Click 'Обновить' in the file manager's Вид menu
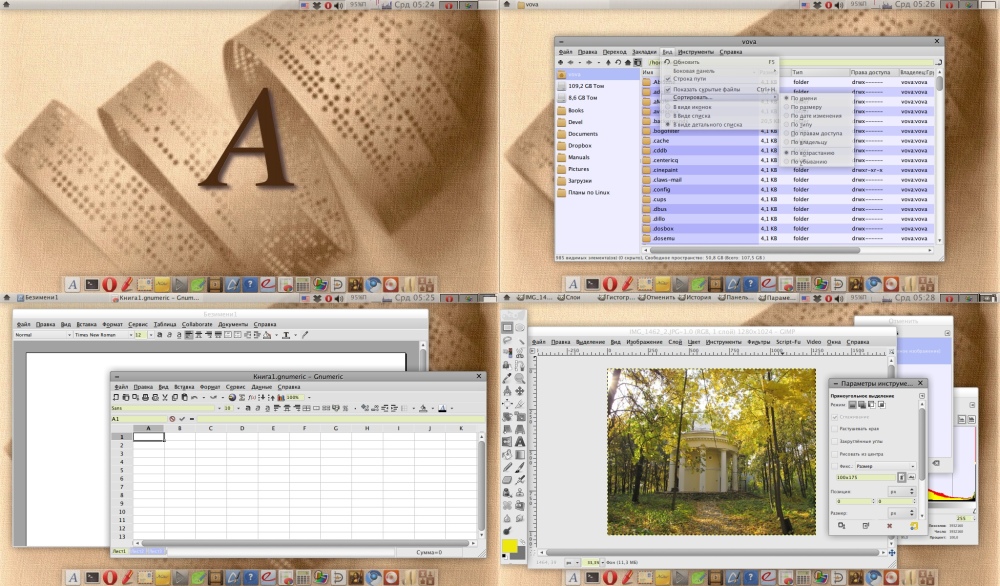Image resolution: width=1000 pixels, height=586 pixels. (720, 62)
